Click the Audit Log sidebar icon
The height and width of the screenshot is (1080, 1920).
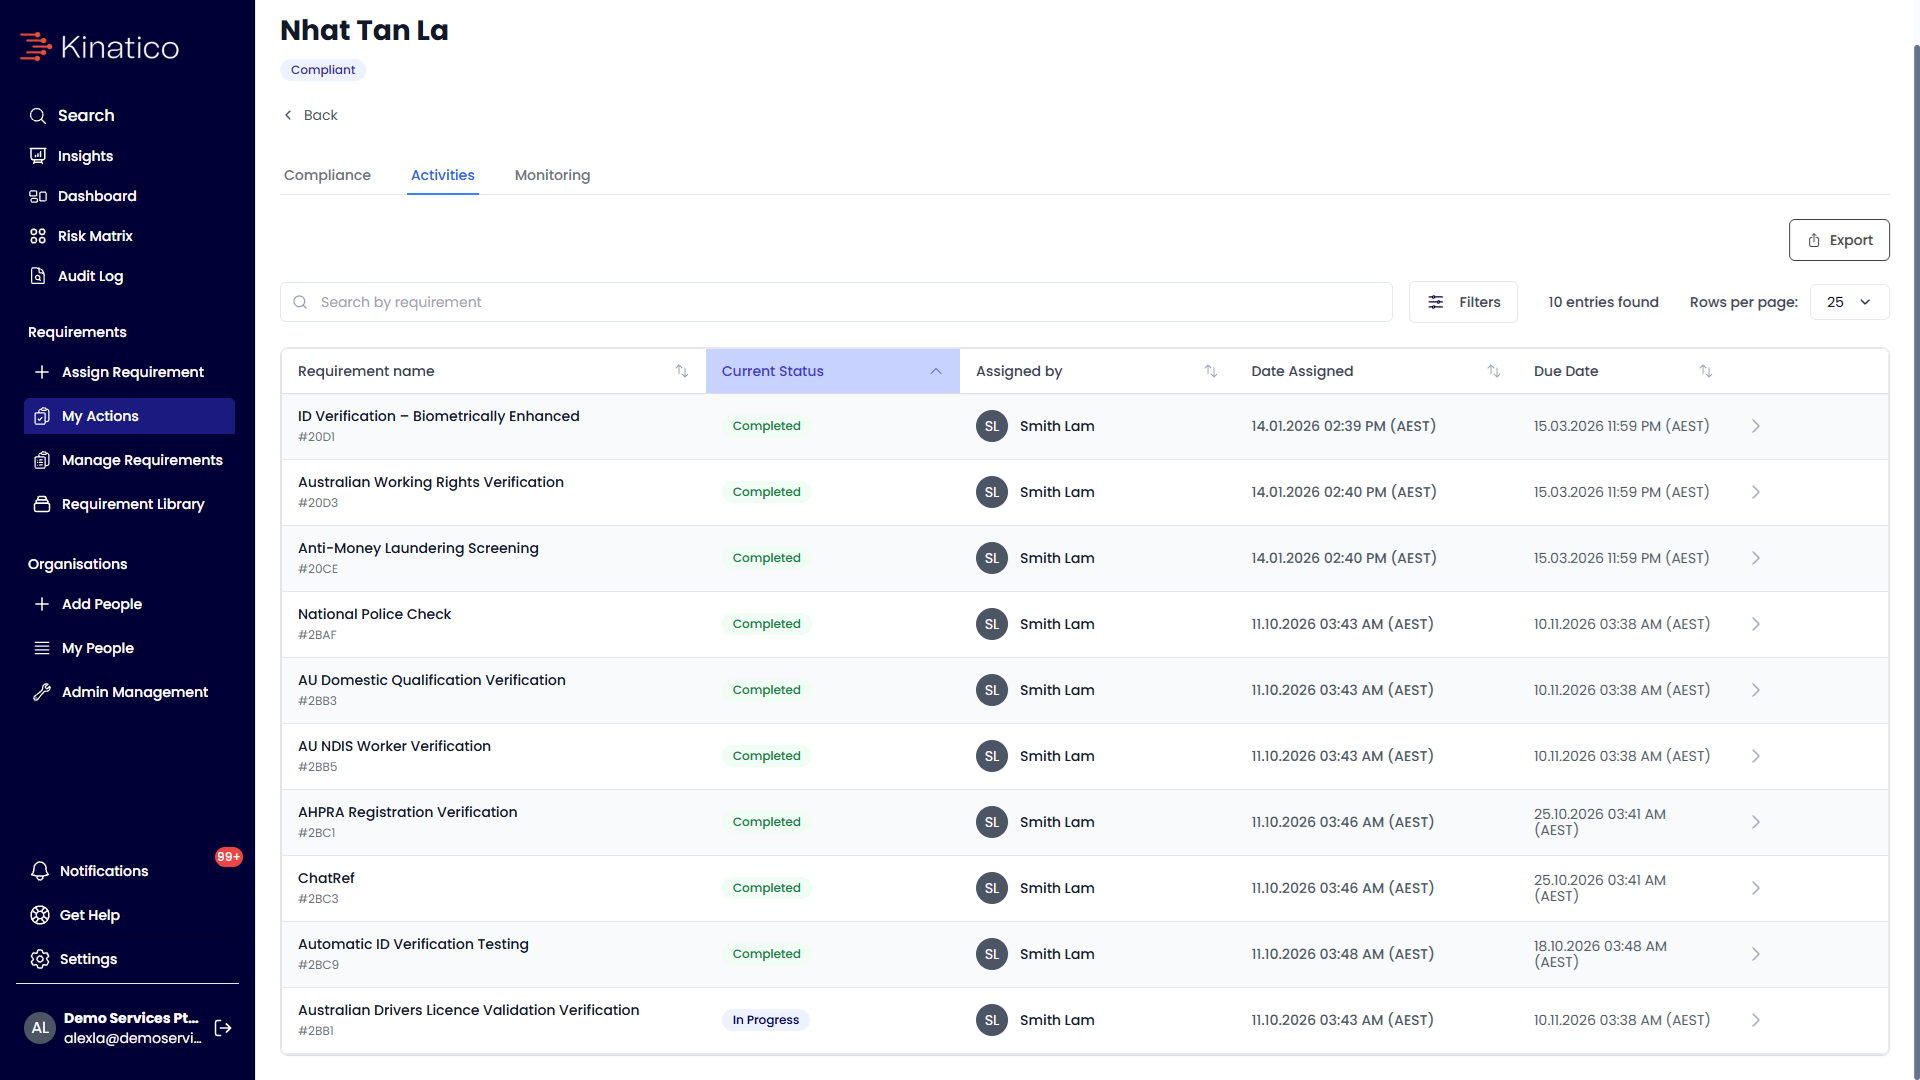[38, 276]
